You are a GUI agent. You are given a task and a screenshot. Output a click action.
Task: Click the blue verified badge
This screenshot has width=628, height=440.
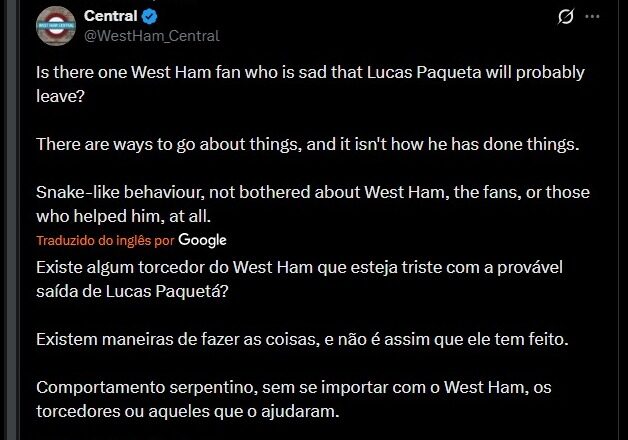(149, 16)
